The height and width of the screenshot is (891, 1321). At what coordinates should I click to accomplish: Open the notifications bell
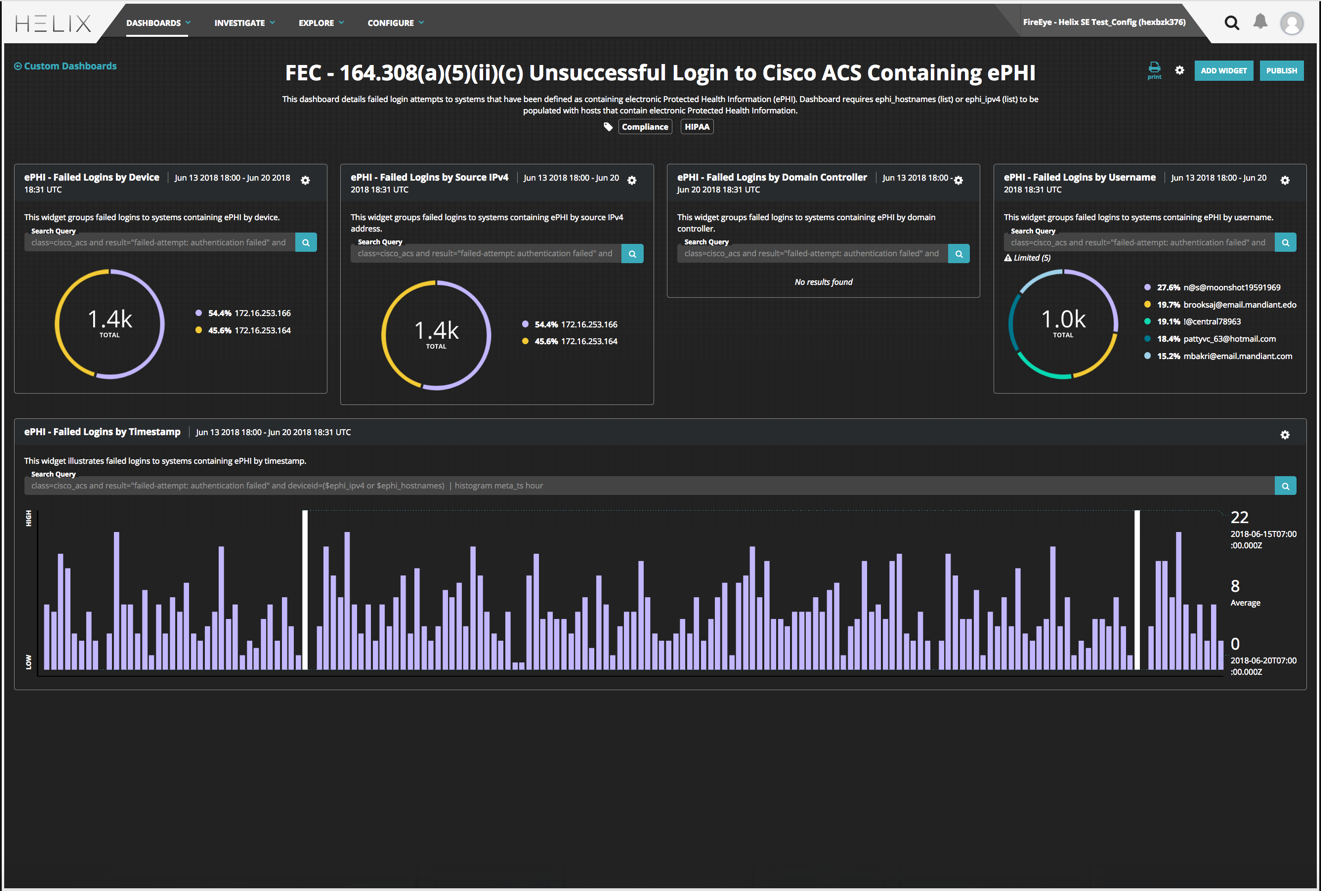[x=1260, y=22]
